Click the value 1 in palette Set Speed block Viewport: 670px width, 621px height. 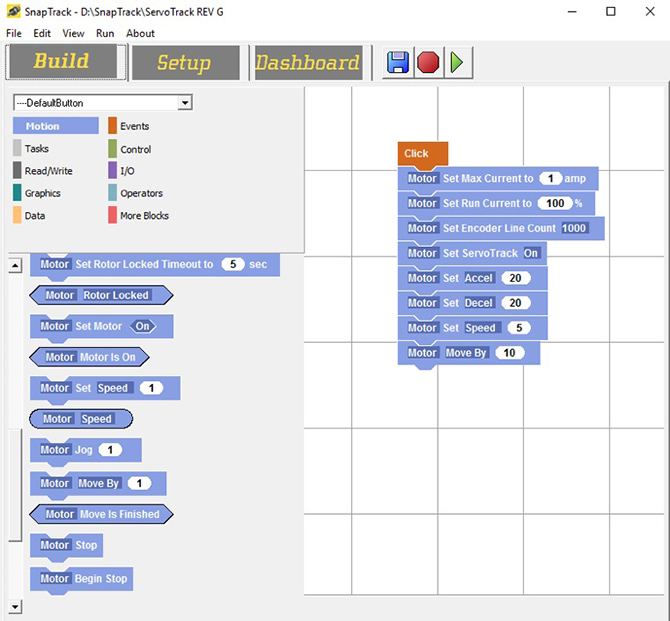click(151, 388)
